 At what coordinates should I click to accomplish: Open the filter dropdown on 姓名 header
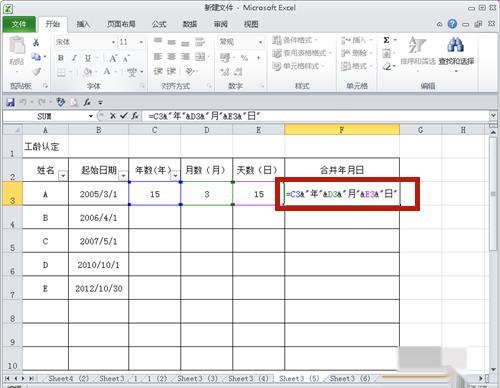[63, 175]
